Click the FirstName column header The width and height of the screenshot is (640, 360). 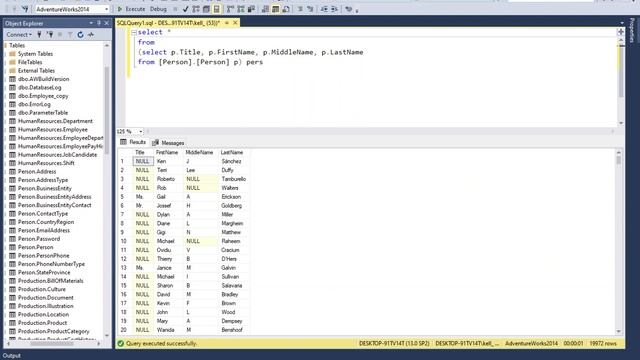pyautogui.click(x=167, y=152)
